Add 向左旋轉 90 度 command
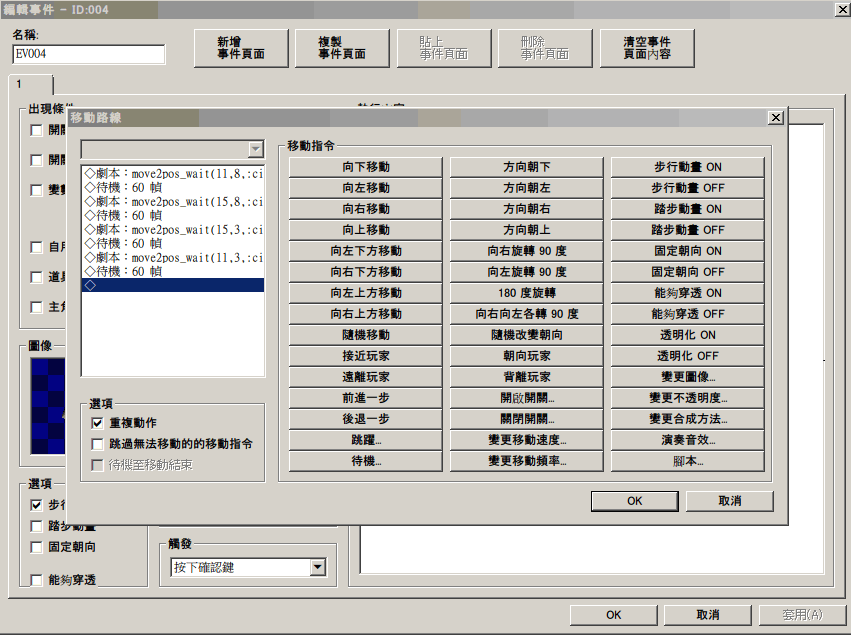851x635 pixels. [526, 272]
